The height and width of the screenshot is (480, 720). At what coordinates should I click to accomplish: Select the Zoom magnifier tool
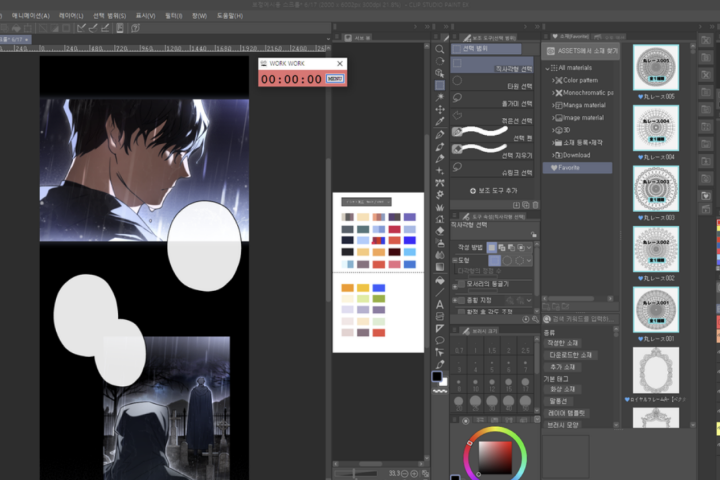coord(439,49)
